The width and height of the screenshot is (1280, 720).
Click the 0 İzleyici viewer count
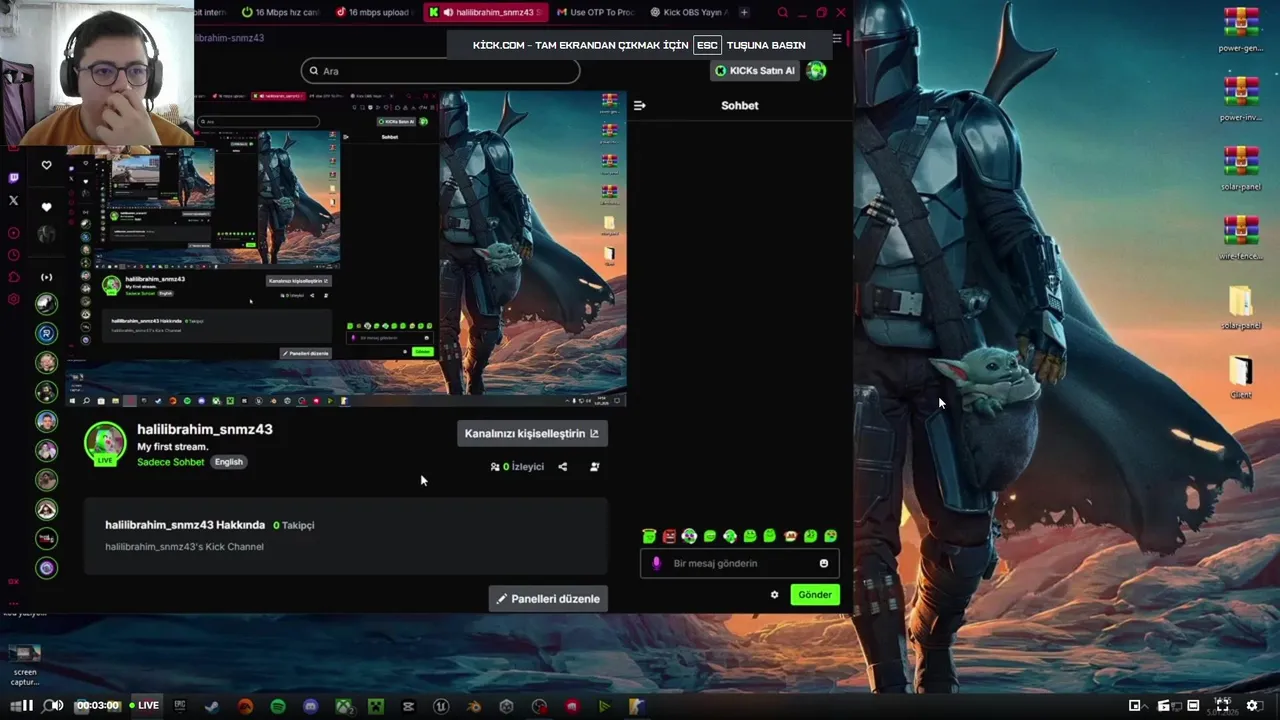pos(517,467)
